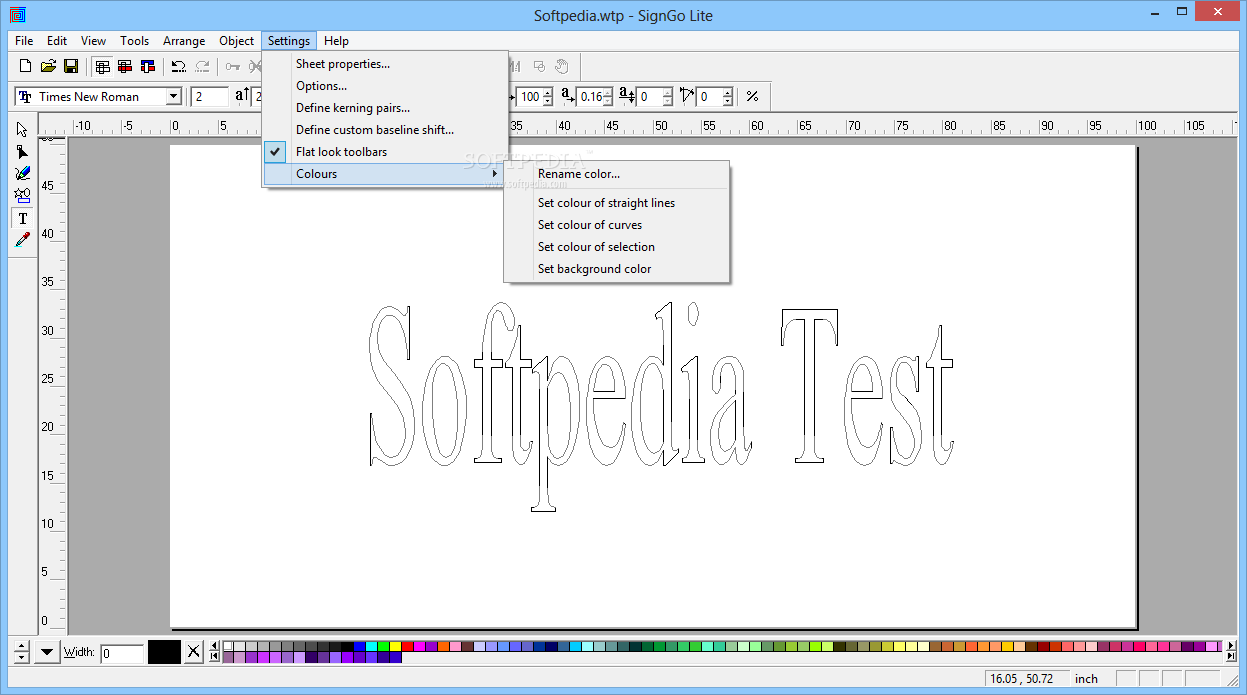Image resolution: width=1247 pixels, height=695 pixels.
Task: Click the line Width input field
Action: (x=122, y=653)
